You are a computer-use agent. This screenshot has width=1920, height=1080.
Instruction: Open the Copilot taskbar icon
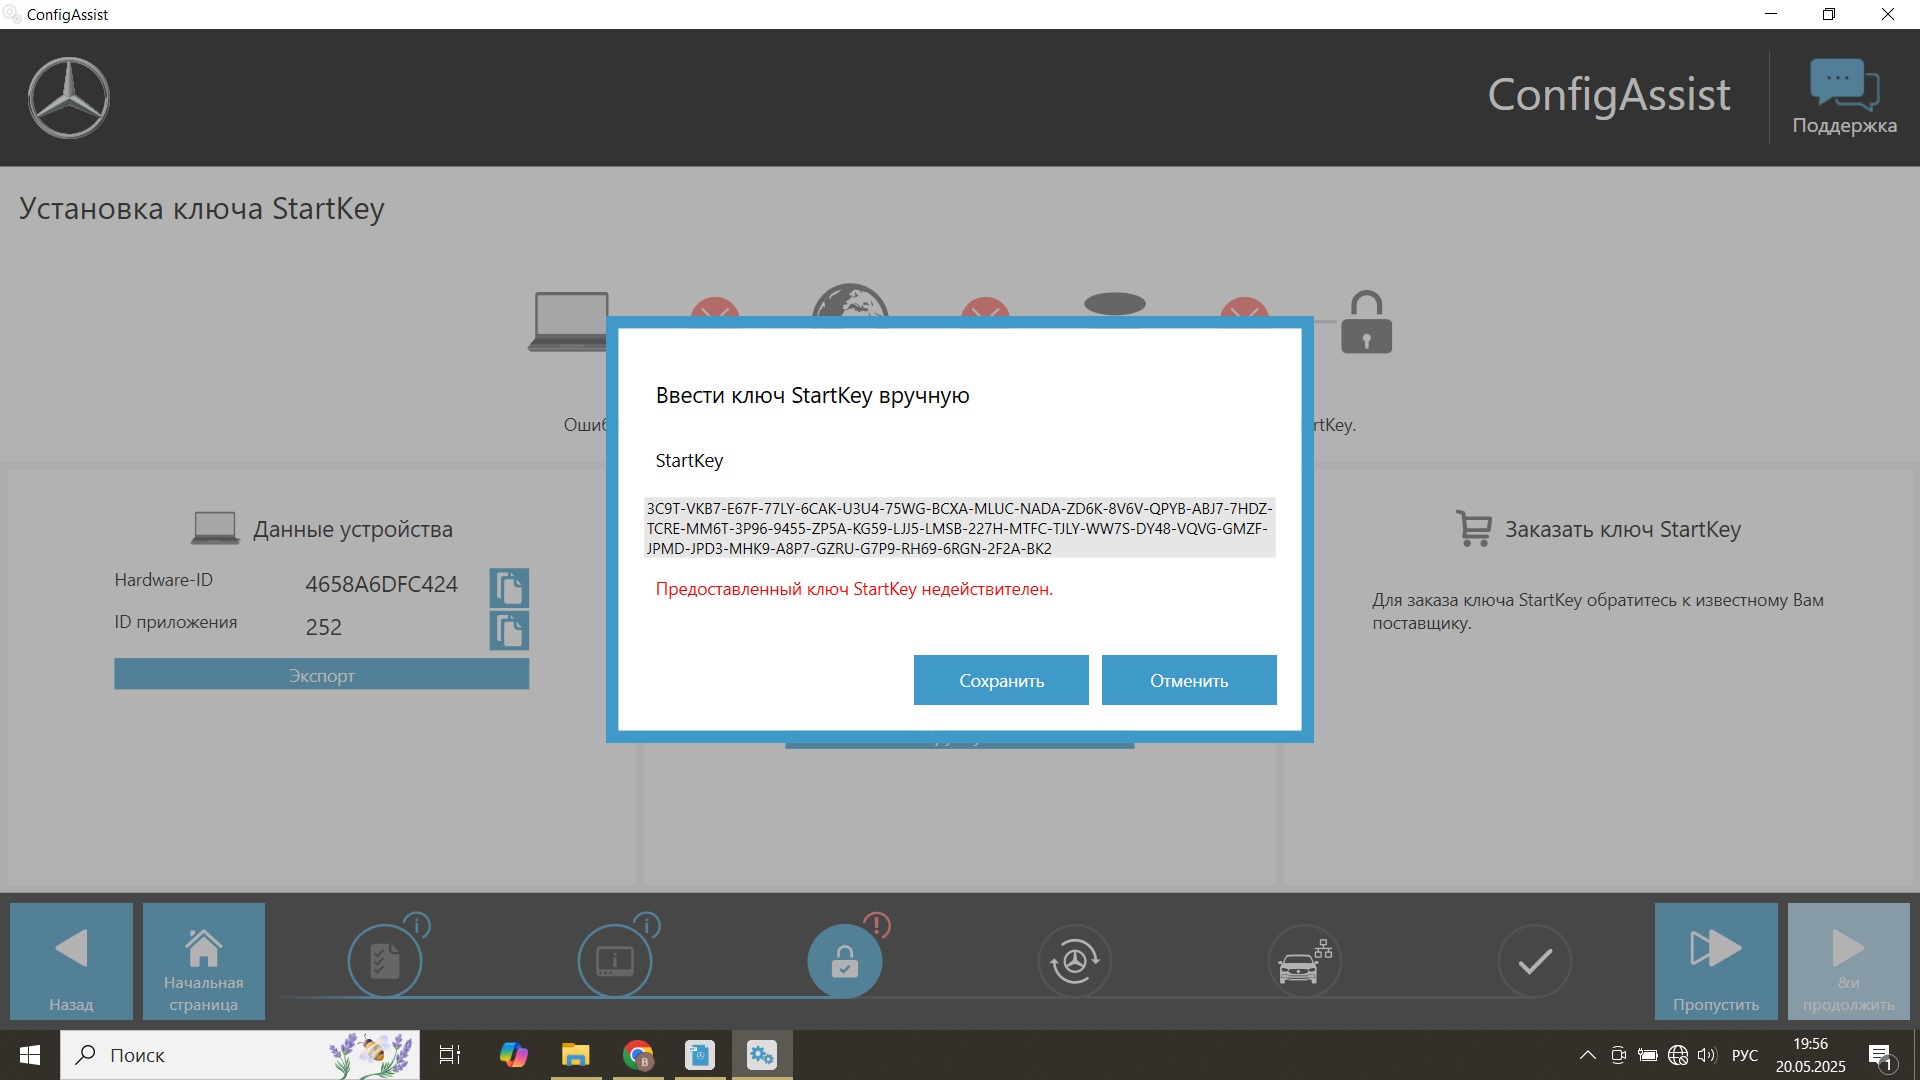click(514, 1055)
